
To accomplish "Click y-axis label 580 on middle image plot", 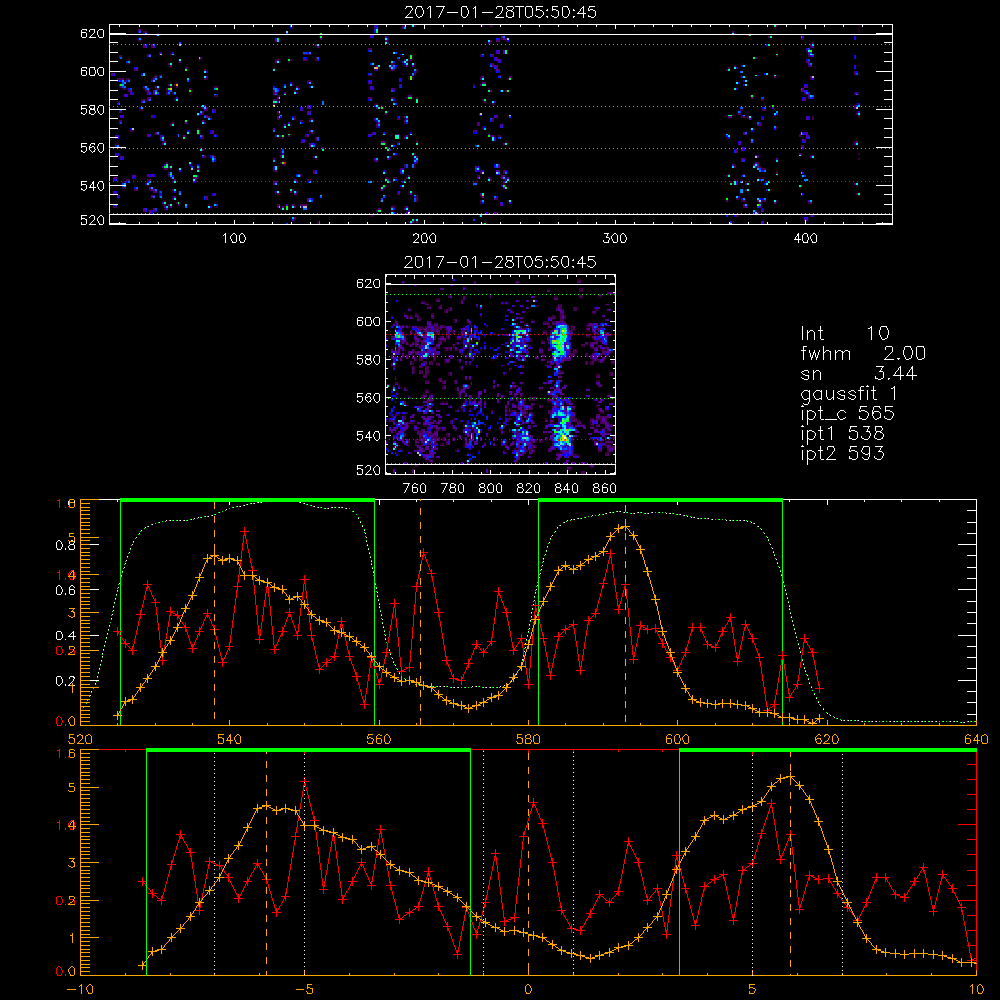I will tap(369, 360).
